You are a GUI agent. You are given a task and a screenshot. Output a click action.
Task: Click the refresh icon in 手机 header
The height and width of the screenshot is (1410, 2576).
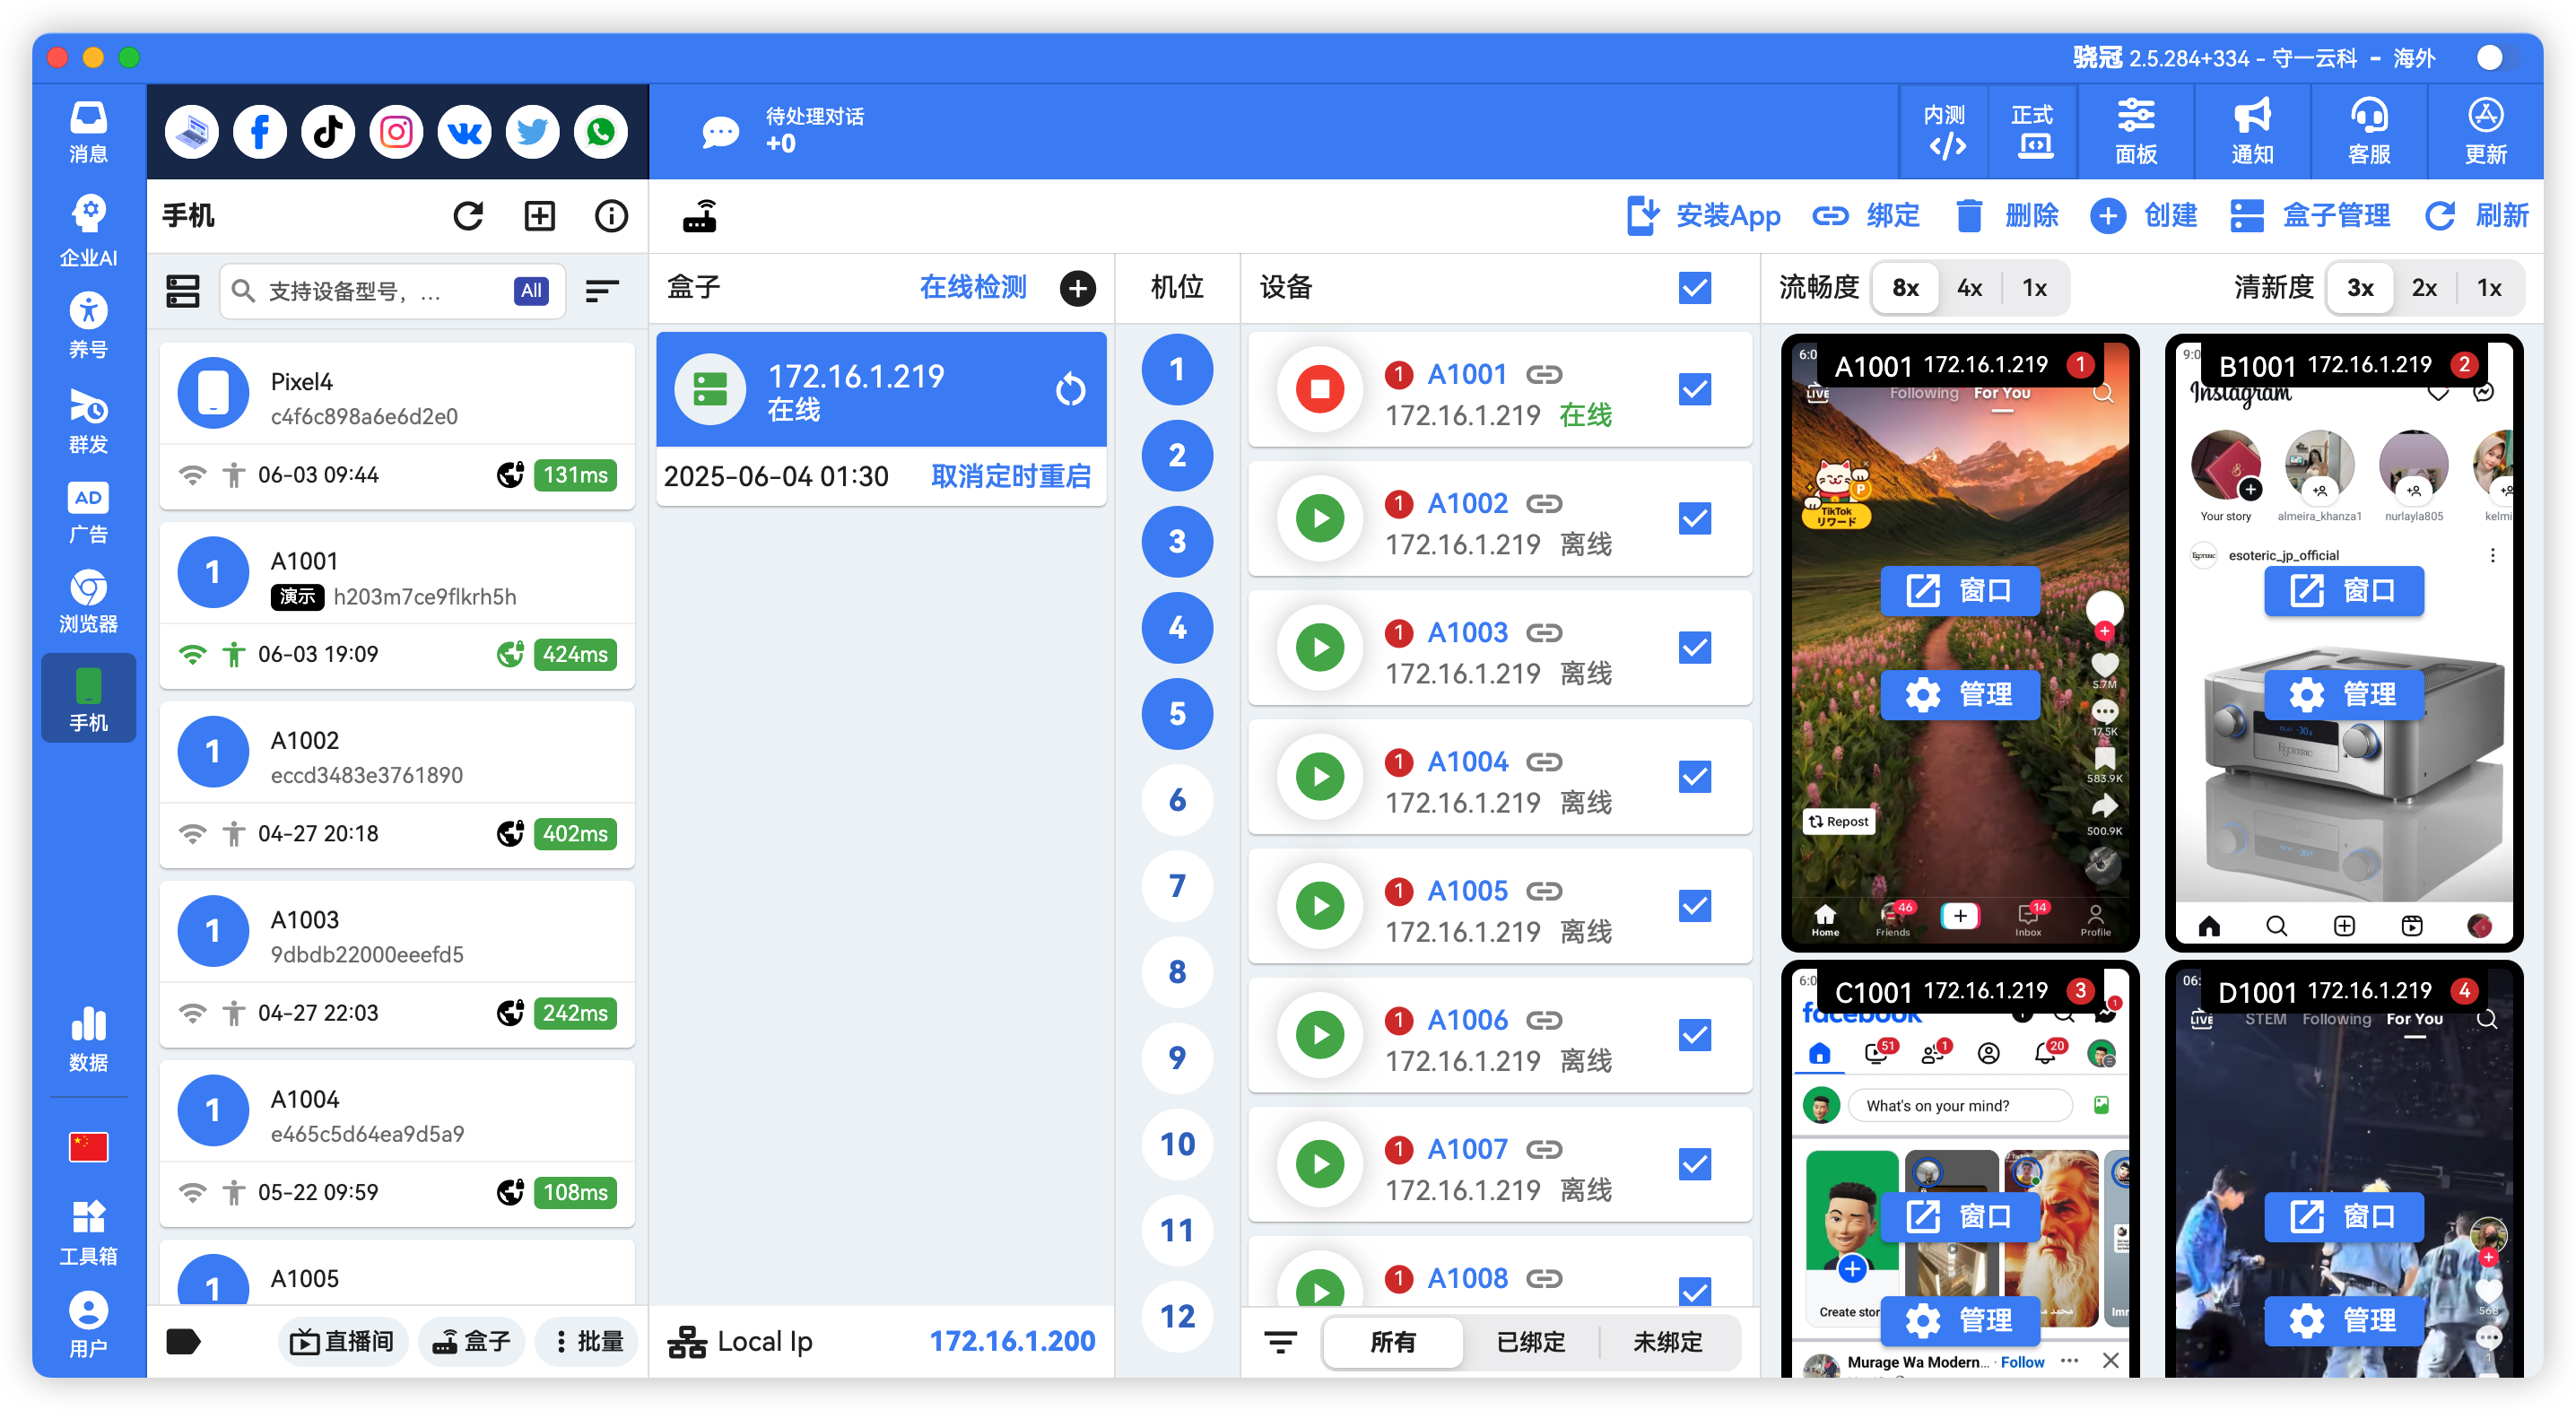[x=468, y=215]
